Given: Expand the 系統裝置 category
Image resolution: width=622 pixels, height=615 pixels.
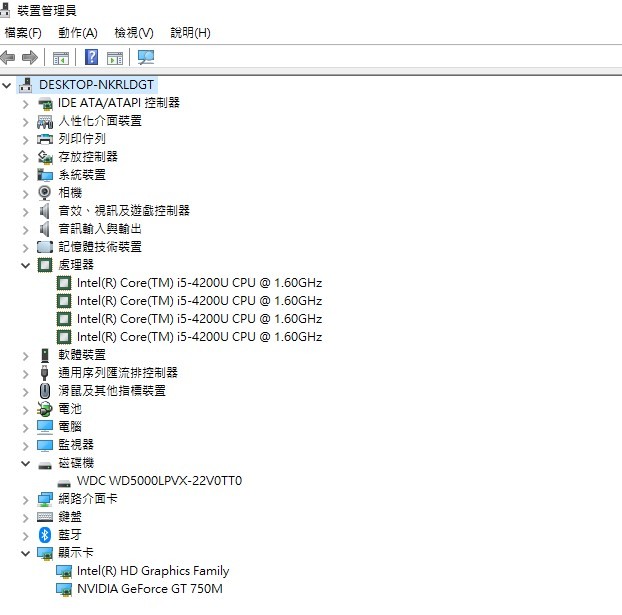Looking at the screenshot, I should 25,176.
